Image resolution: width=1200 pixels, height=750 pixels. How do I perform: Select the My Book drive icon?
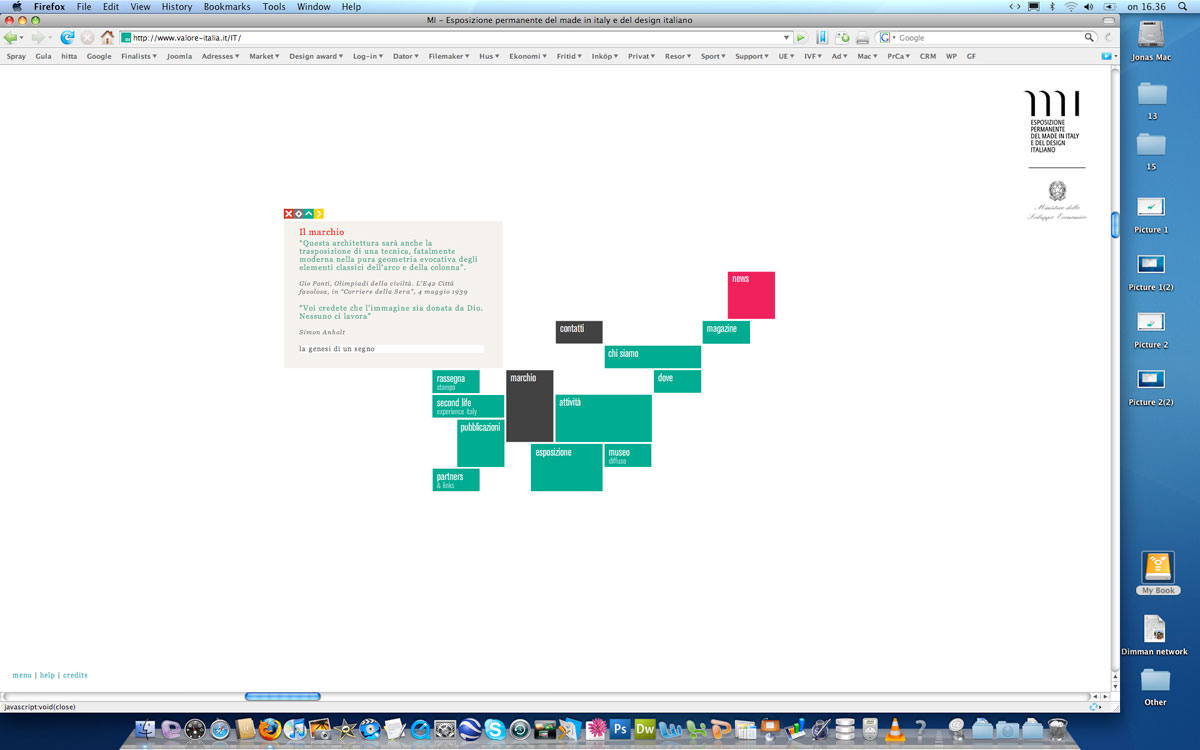click(x=1159, y=572)
